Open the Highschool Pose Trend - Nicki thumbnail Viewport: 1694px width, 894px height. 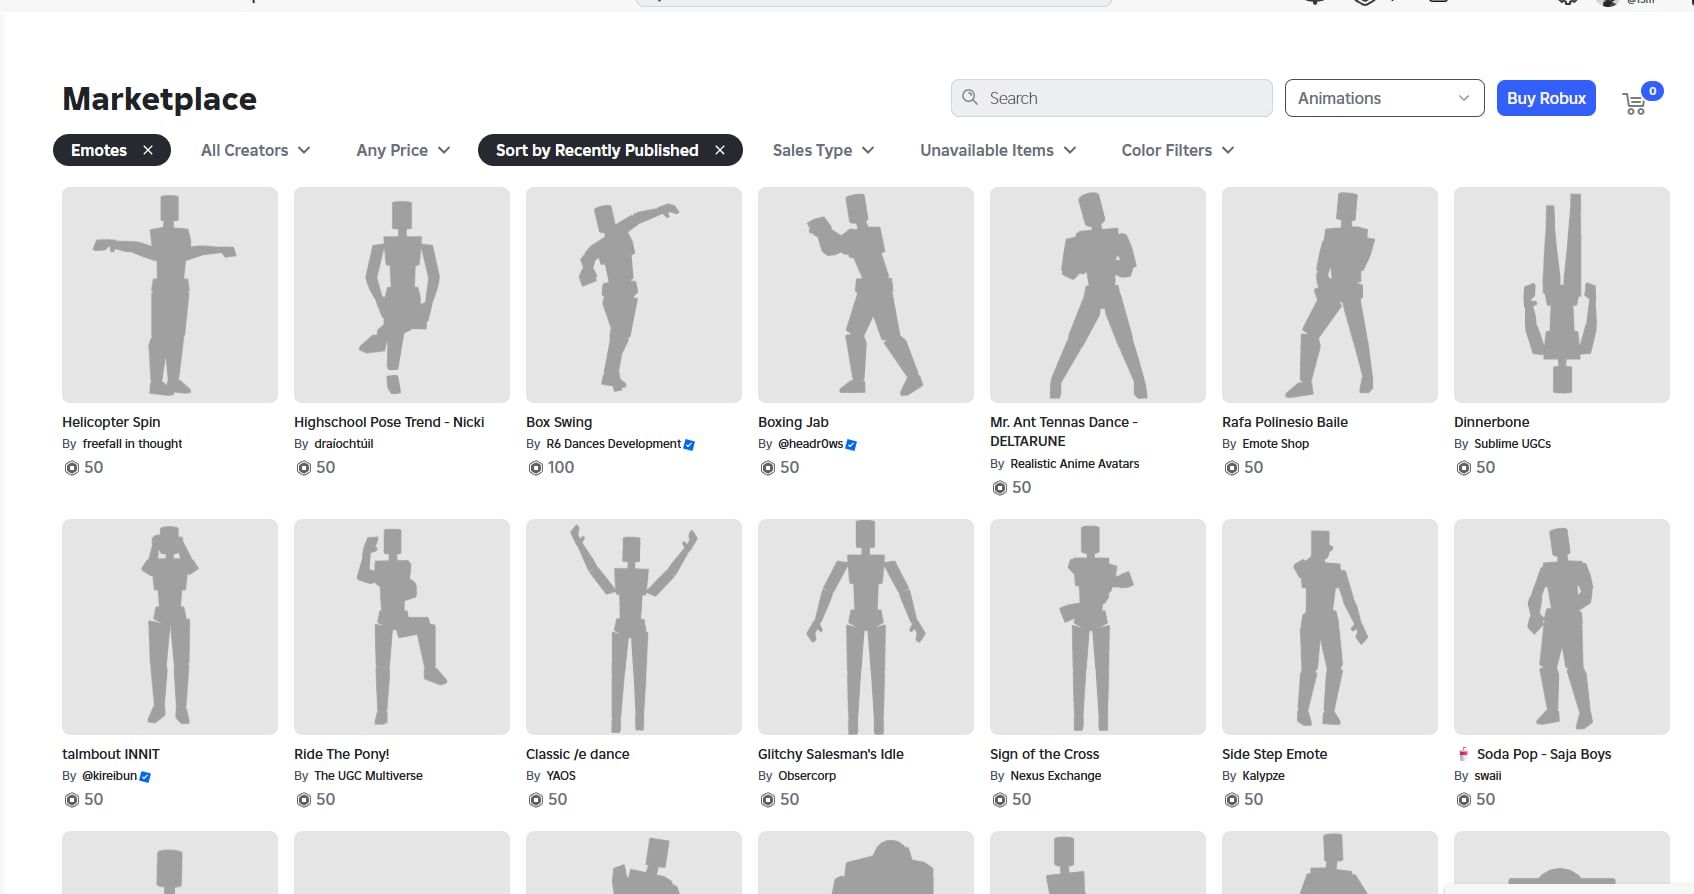click(x=402, y=295)
